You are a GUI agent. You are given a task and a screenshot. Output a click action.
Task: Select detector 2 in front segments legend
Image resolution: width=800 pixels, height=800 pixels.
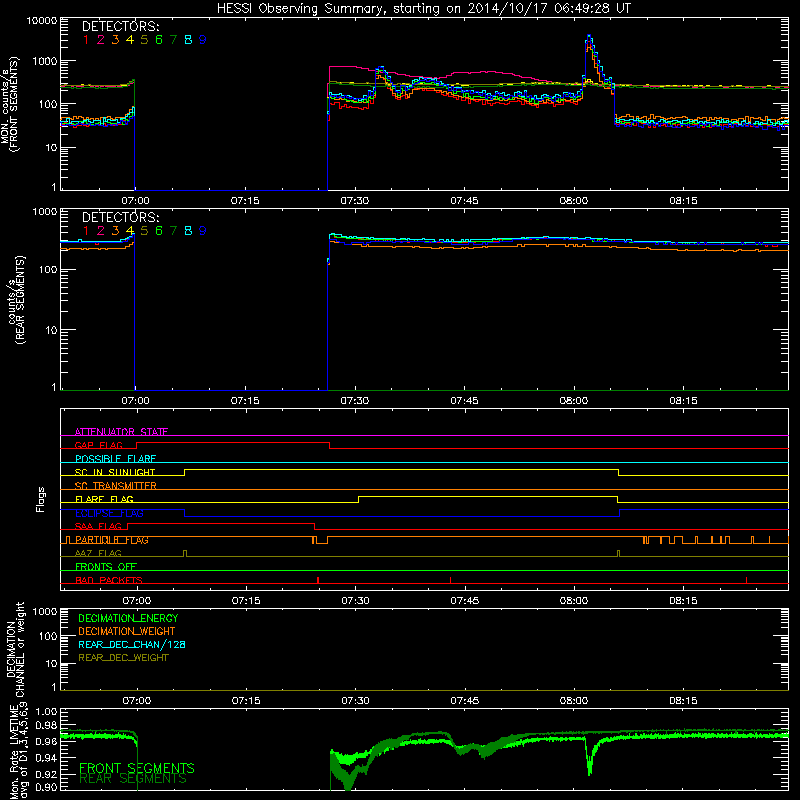coord(101,40)
